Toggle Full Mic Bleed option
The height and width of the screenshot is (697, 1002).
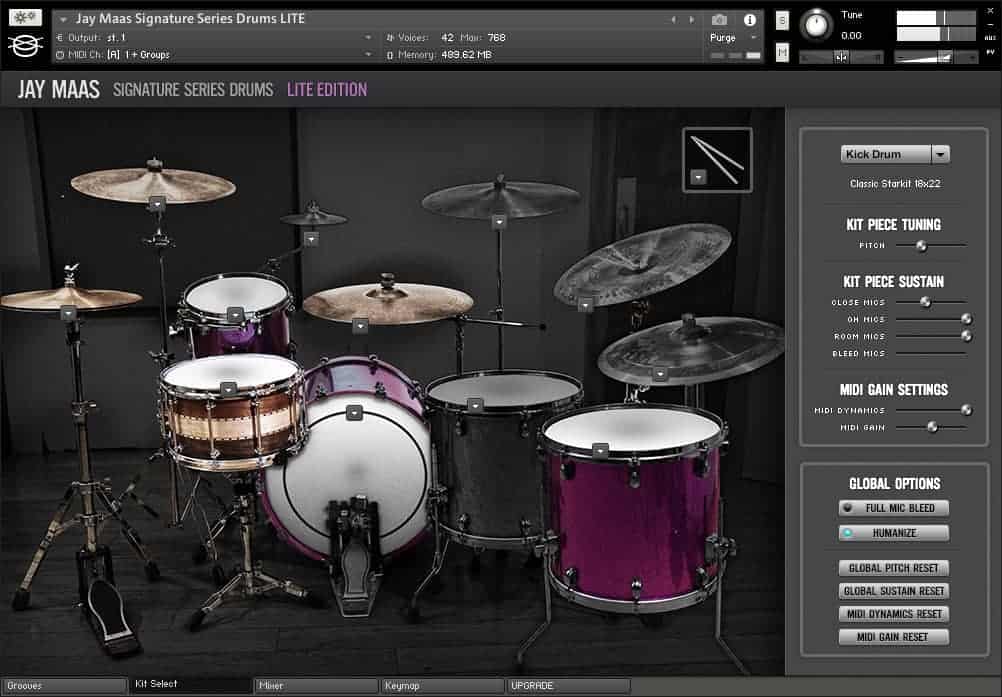click(x=893, y=508)
